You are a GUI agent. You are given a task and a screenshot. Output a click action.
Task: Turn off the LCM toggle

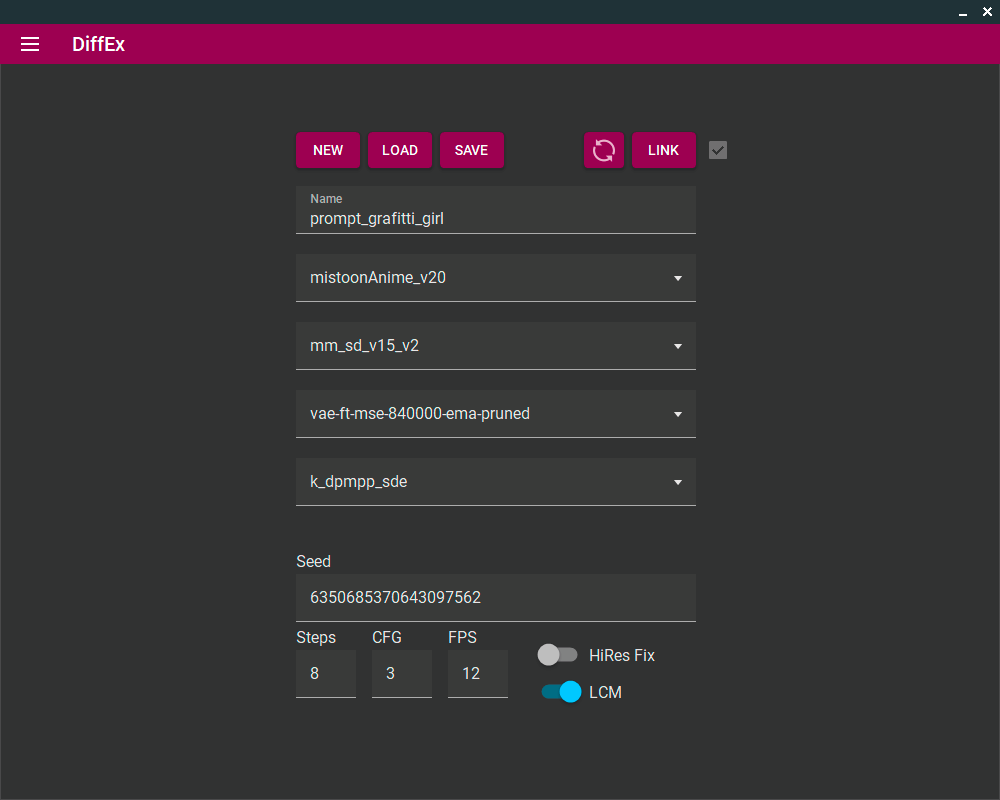(561, 692)
